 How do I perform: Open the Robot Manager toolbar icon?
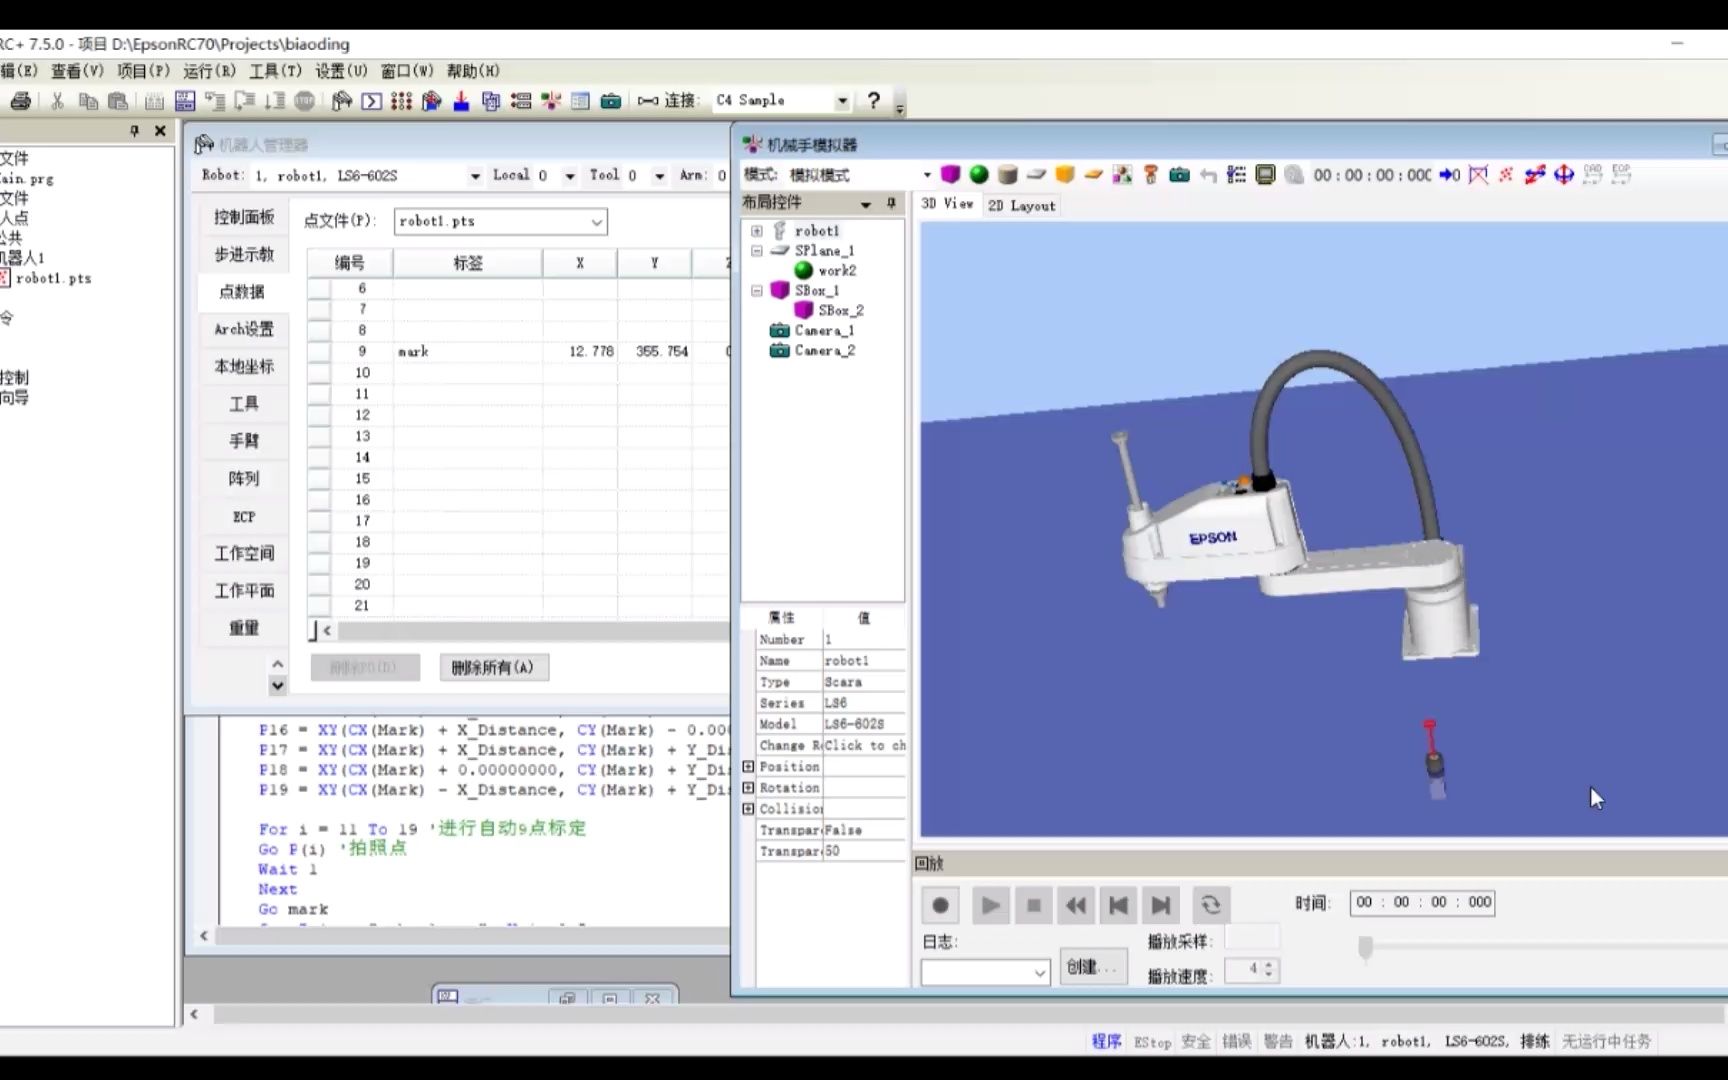click(341, 101)
